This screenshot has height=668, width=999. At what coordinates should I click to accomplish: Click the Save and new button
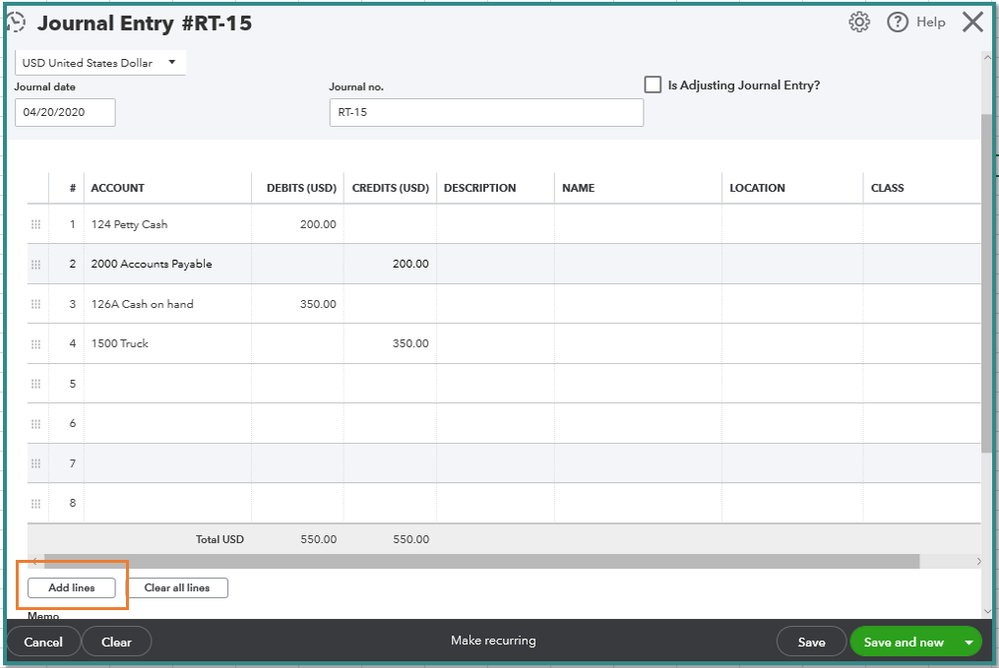pos(903,643)
